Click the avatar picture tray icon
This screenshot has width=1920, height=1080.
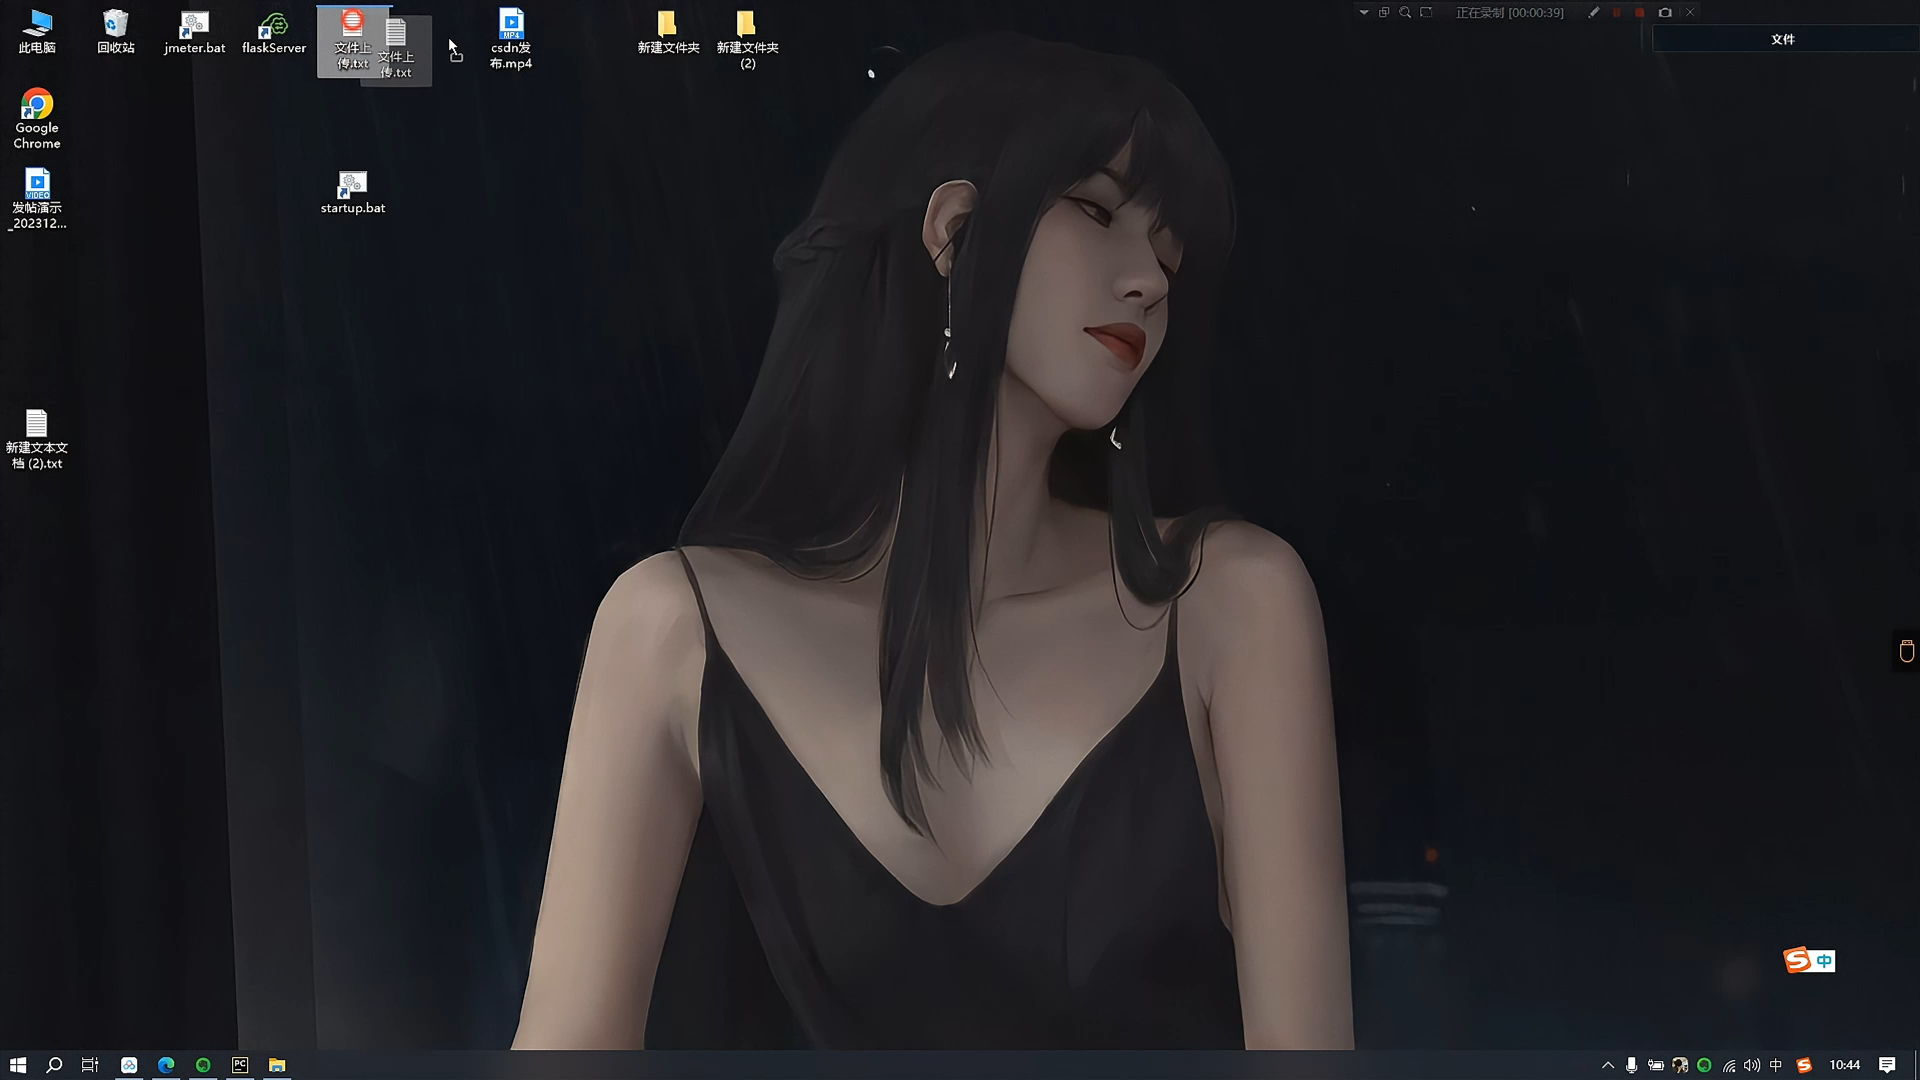[x=1680, y=1065]
